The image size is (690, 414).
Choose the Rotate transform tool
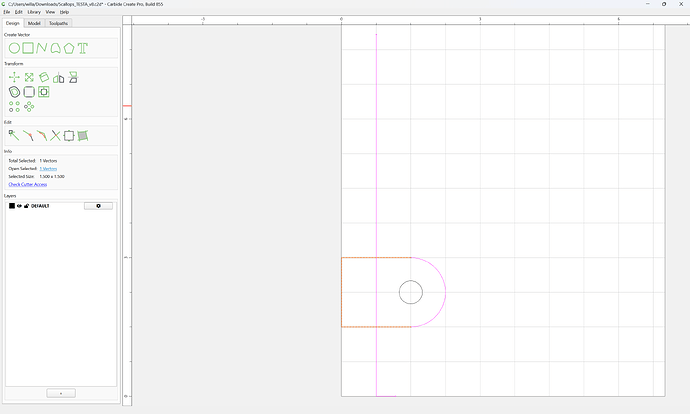pos(44,77)
